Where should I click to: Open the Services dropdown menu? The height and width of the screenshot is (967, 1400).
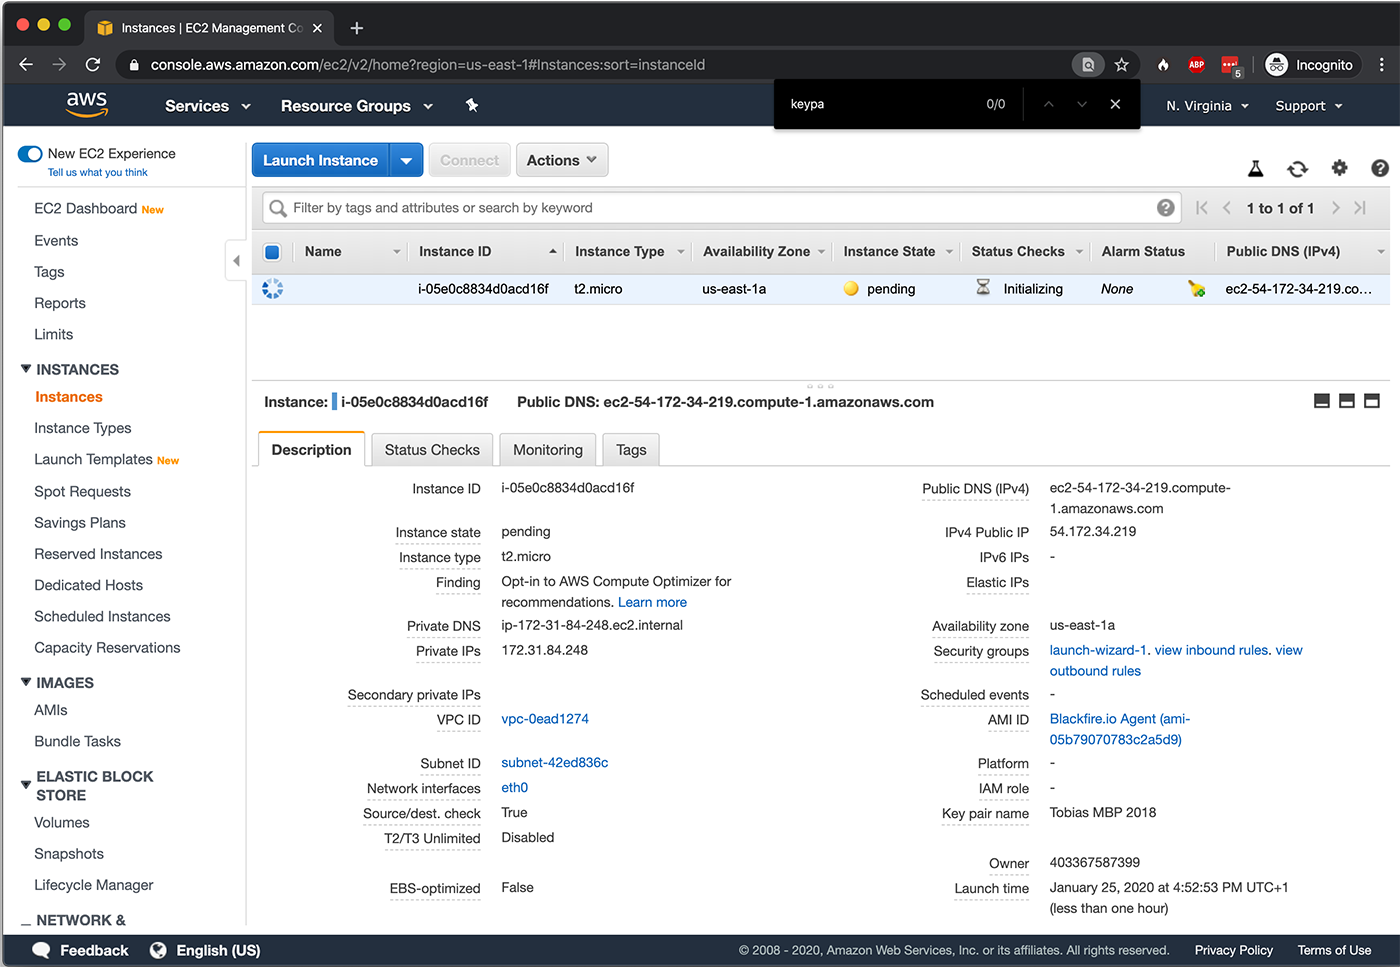coord(207,106)
